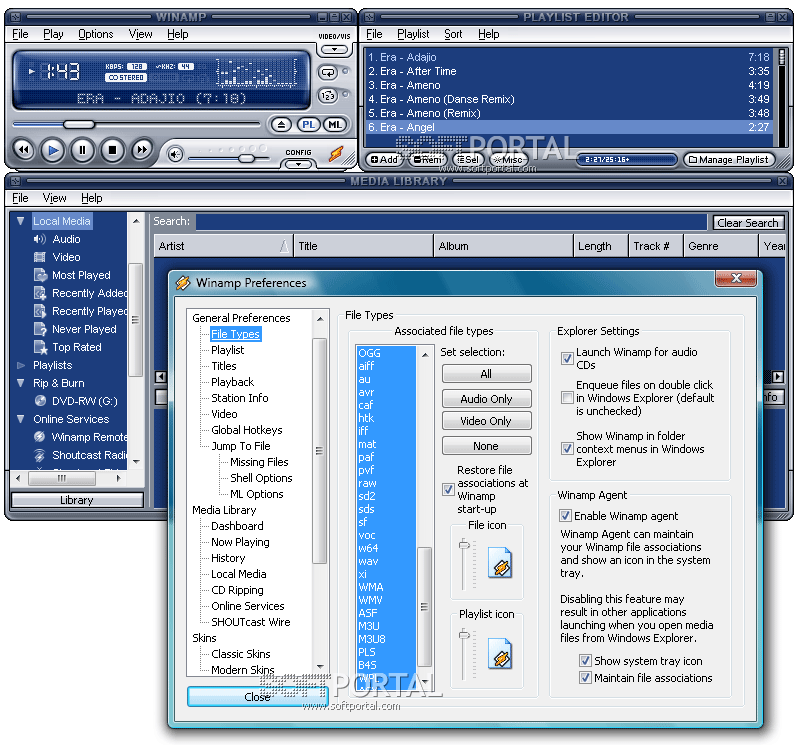This screenshot has width=797, height=745.
Task: Toggle Show Winamp in folder context menus
Action: (x=567, y=449)
